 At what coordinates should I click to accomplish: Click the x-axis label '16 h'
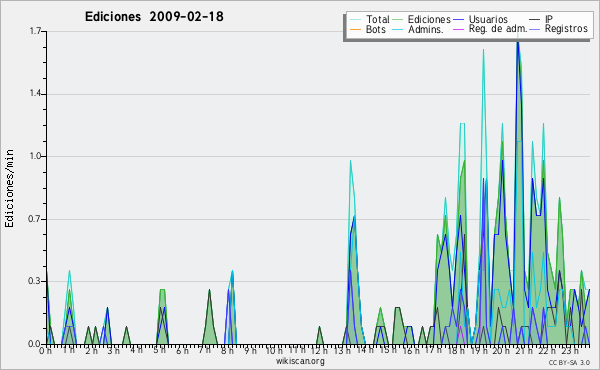coord(411,351)
